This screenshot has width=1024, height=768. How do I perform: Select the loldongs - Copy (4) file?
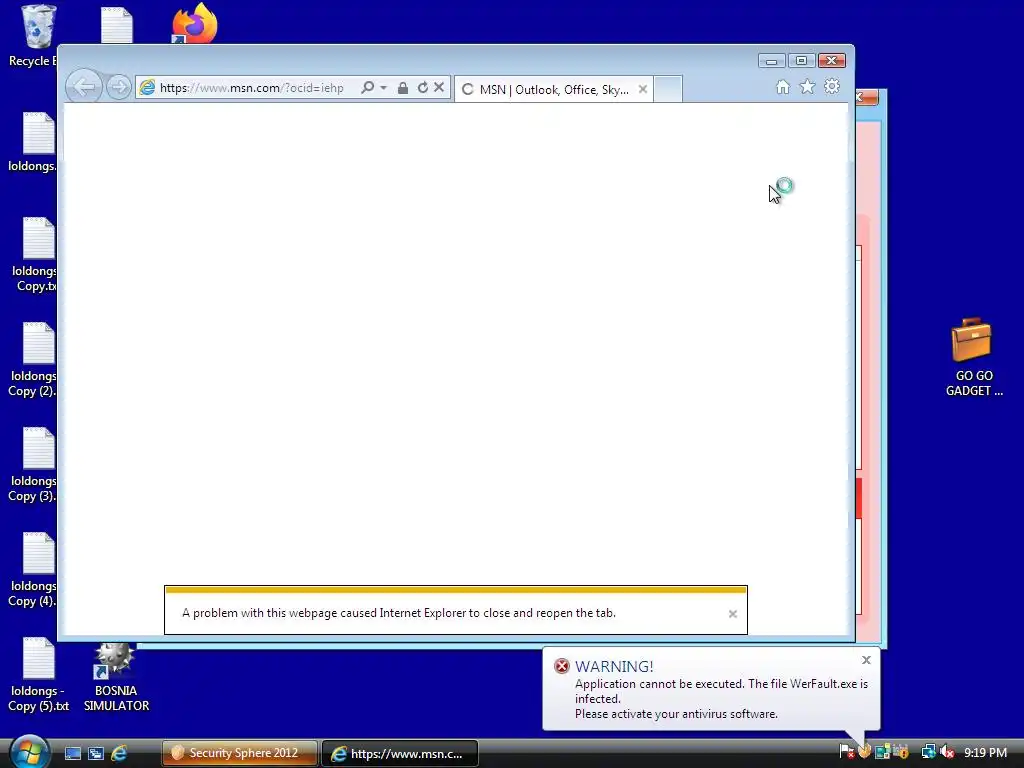(x=33, y=570)
